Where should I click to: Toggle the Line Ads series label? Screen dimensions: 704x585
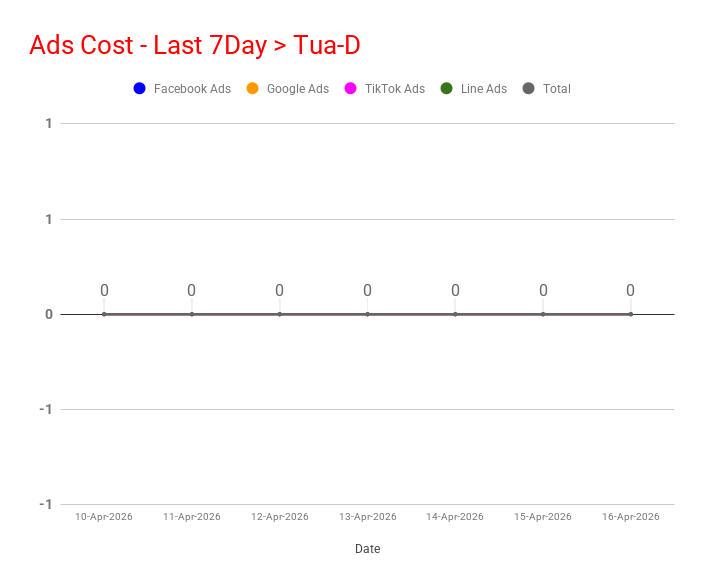click(483, 89)
